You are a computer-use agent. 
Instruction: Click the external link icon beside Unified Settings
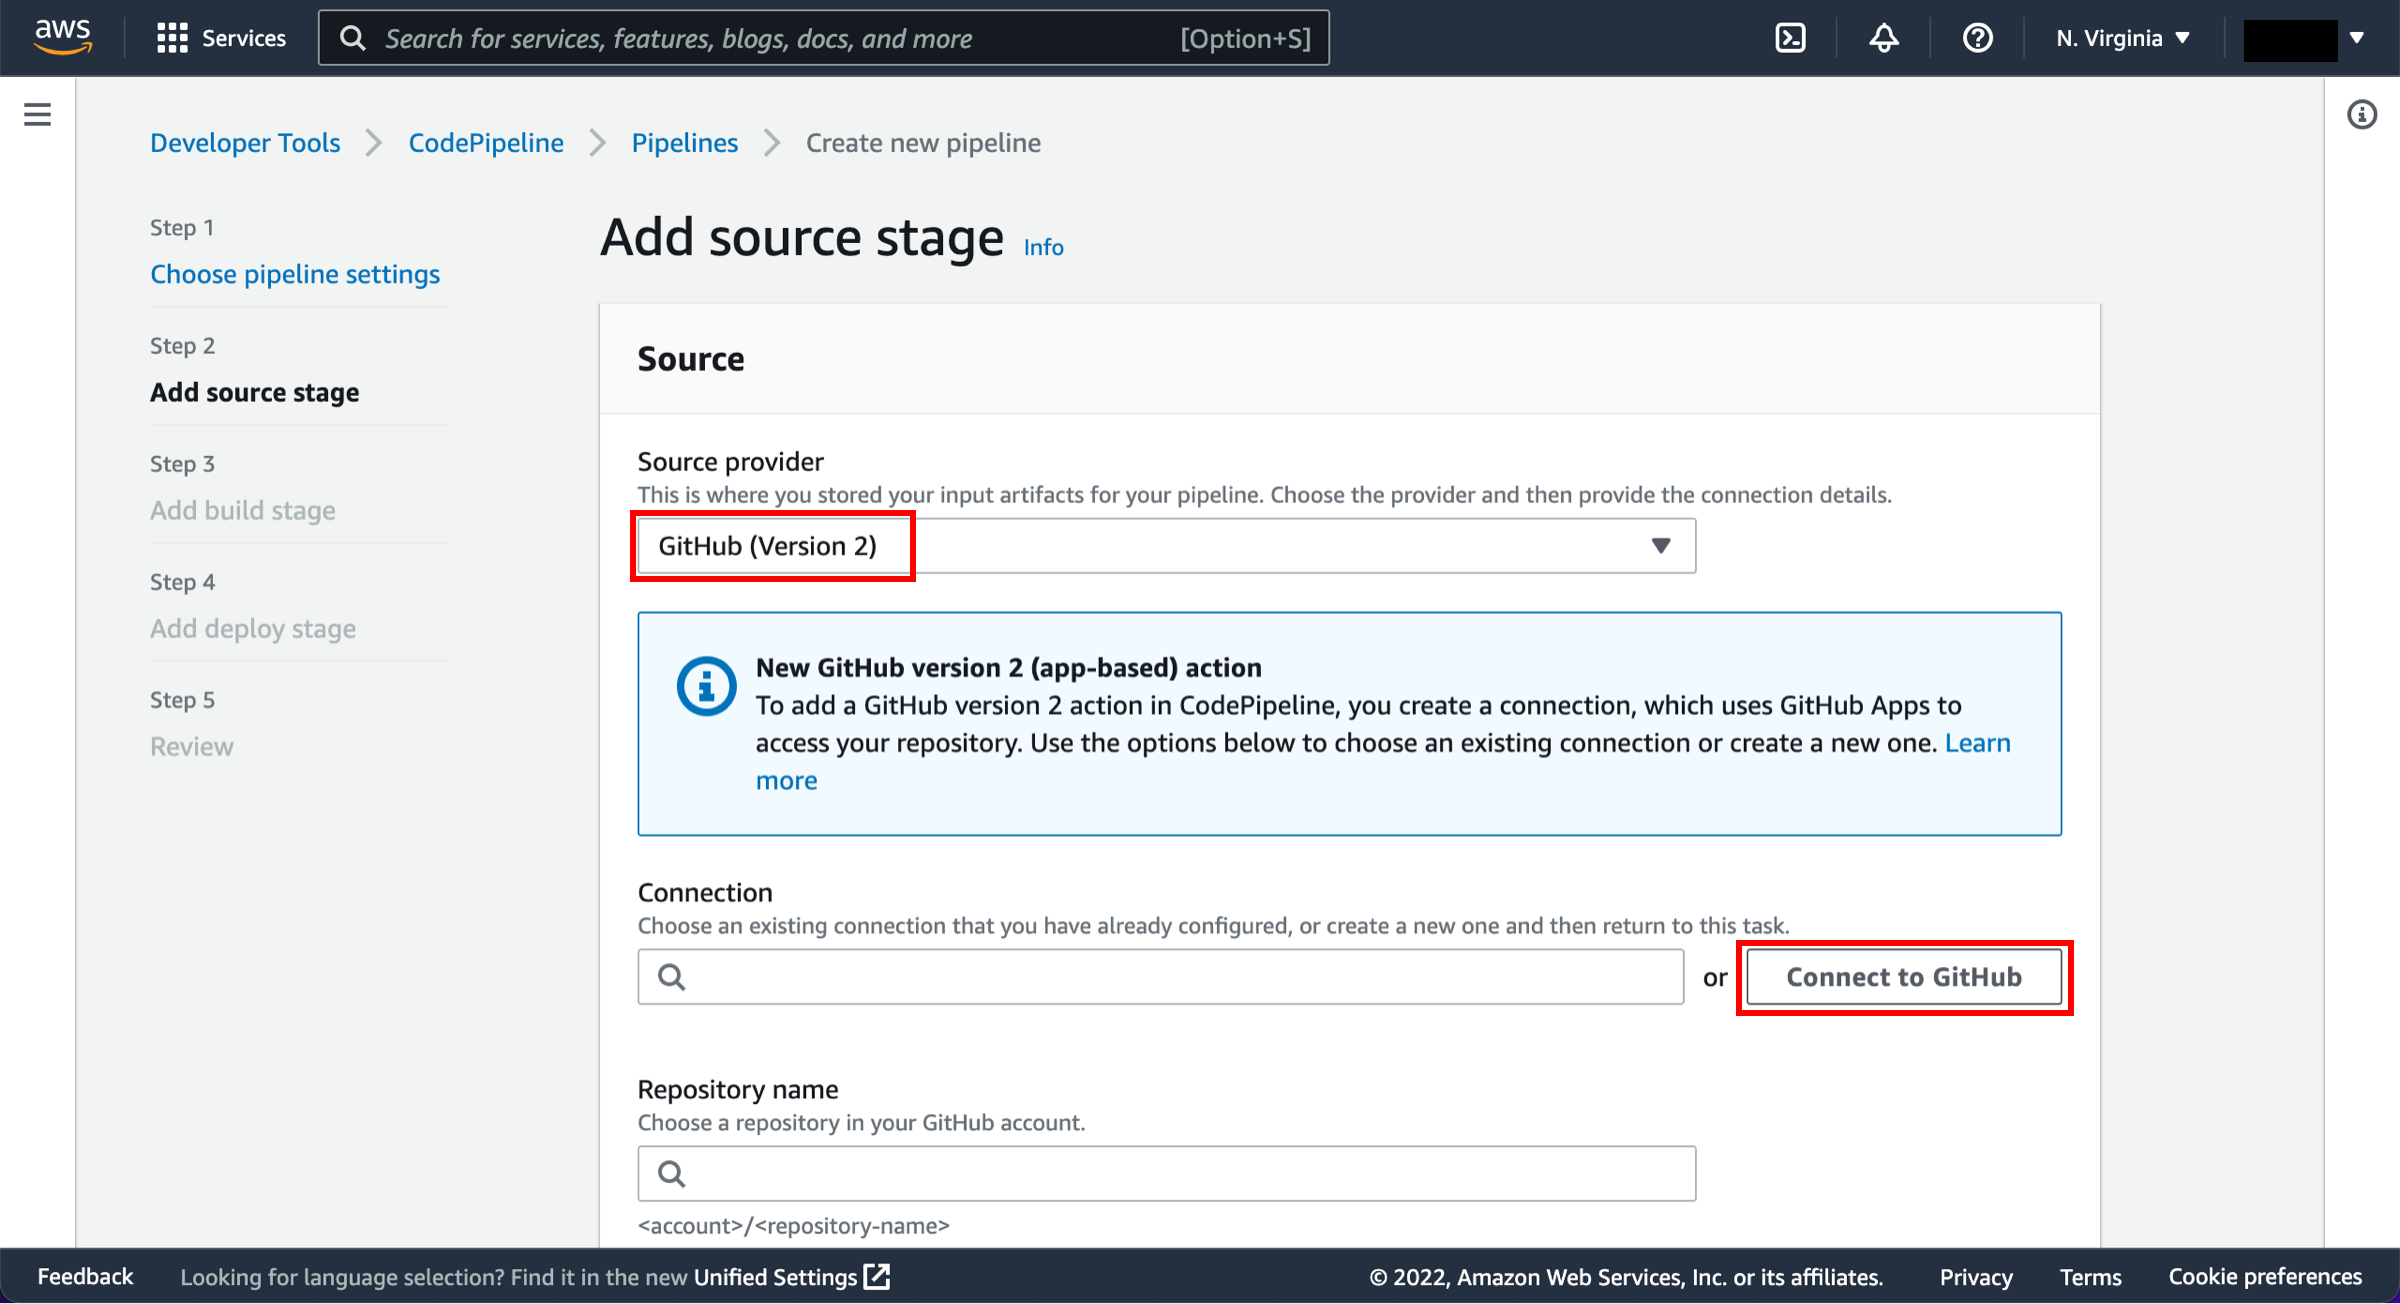pyautogui.click(x=877, y=1277)
